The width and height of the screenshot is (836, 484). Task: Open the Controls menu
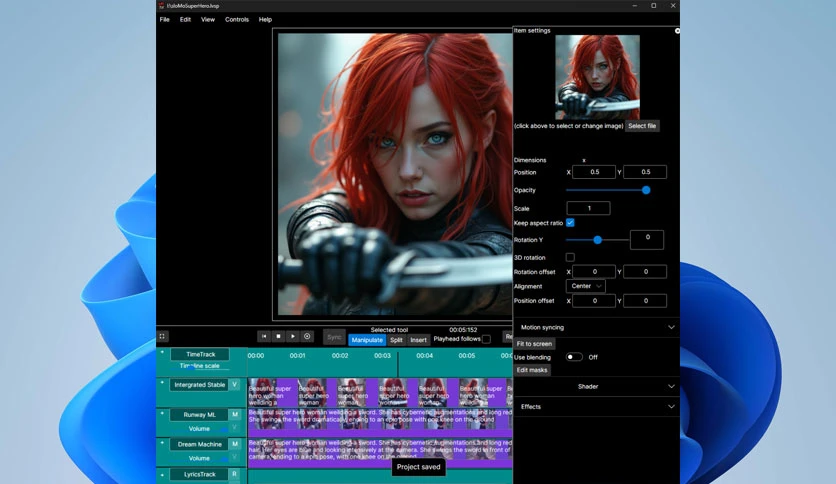pos(237,20)
